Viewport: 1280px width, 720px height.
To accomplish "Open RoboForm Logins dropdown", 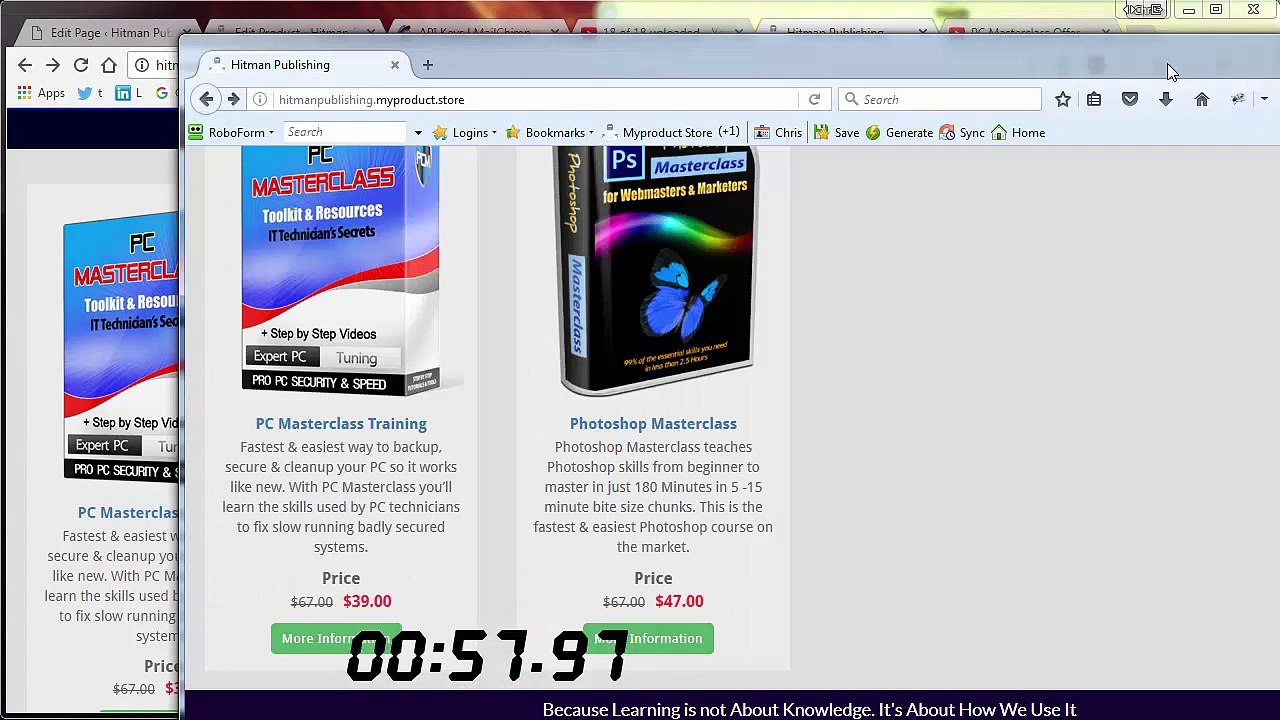I will pyautogui.click(x=465, y=132).
